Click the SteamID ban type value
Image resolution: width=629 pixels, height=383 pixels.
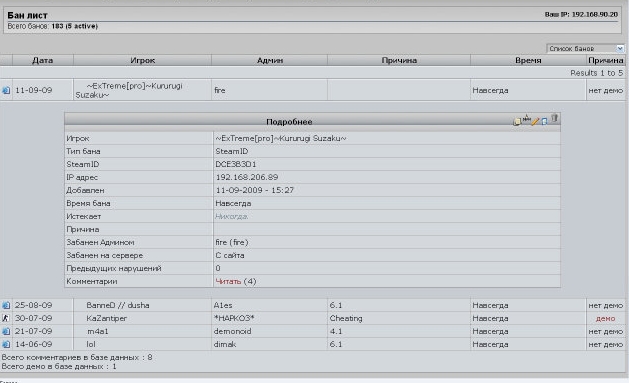coord(231,151)
